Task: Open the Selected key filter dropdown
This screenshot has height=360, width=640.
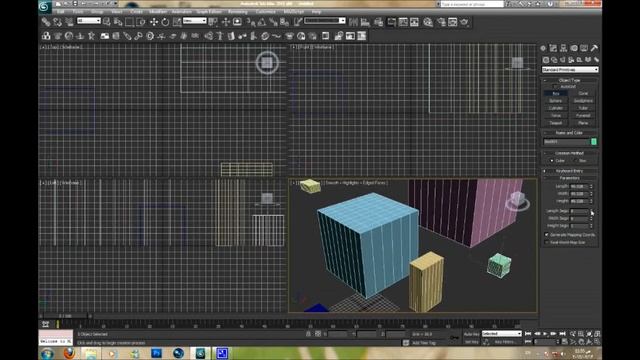Action: click(x=502, y=333)
